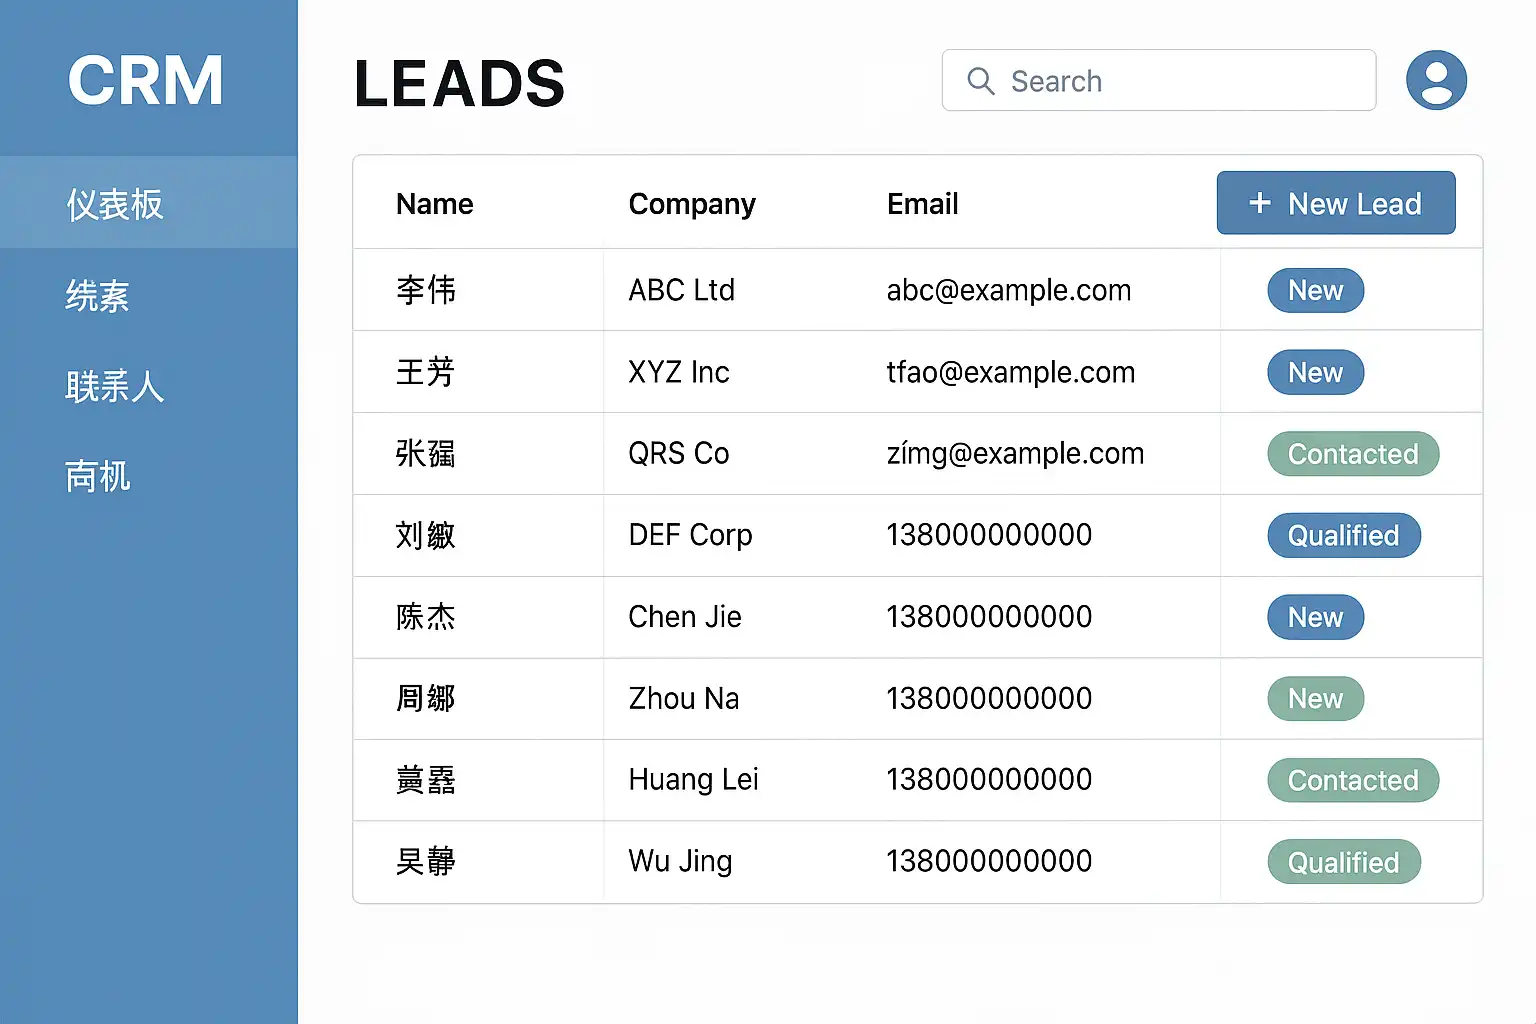This screenshot has height=1024, width=1536.
Task: Click the New status badge for XYZ Inc
Action: 1316,372
